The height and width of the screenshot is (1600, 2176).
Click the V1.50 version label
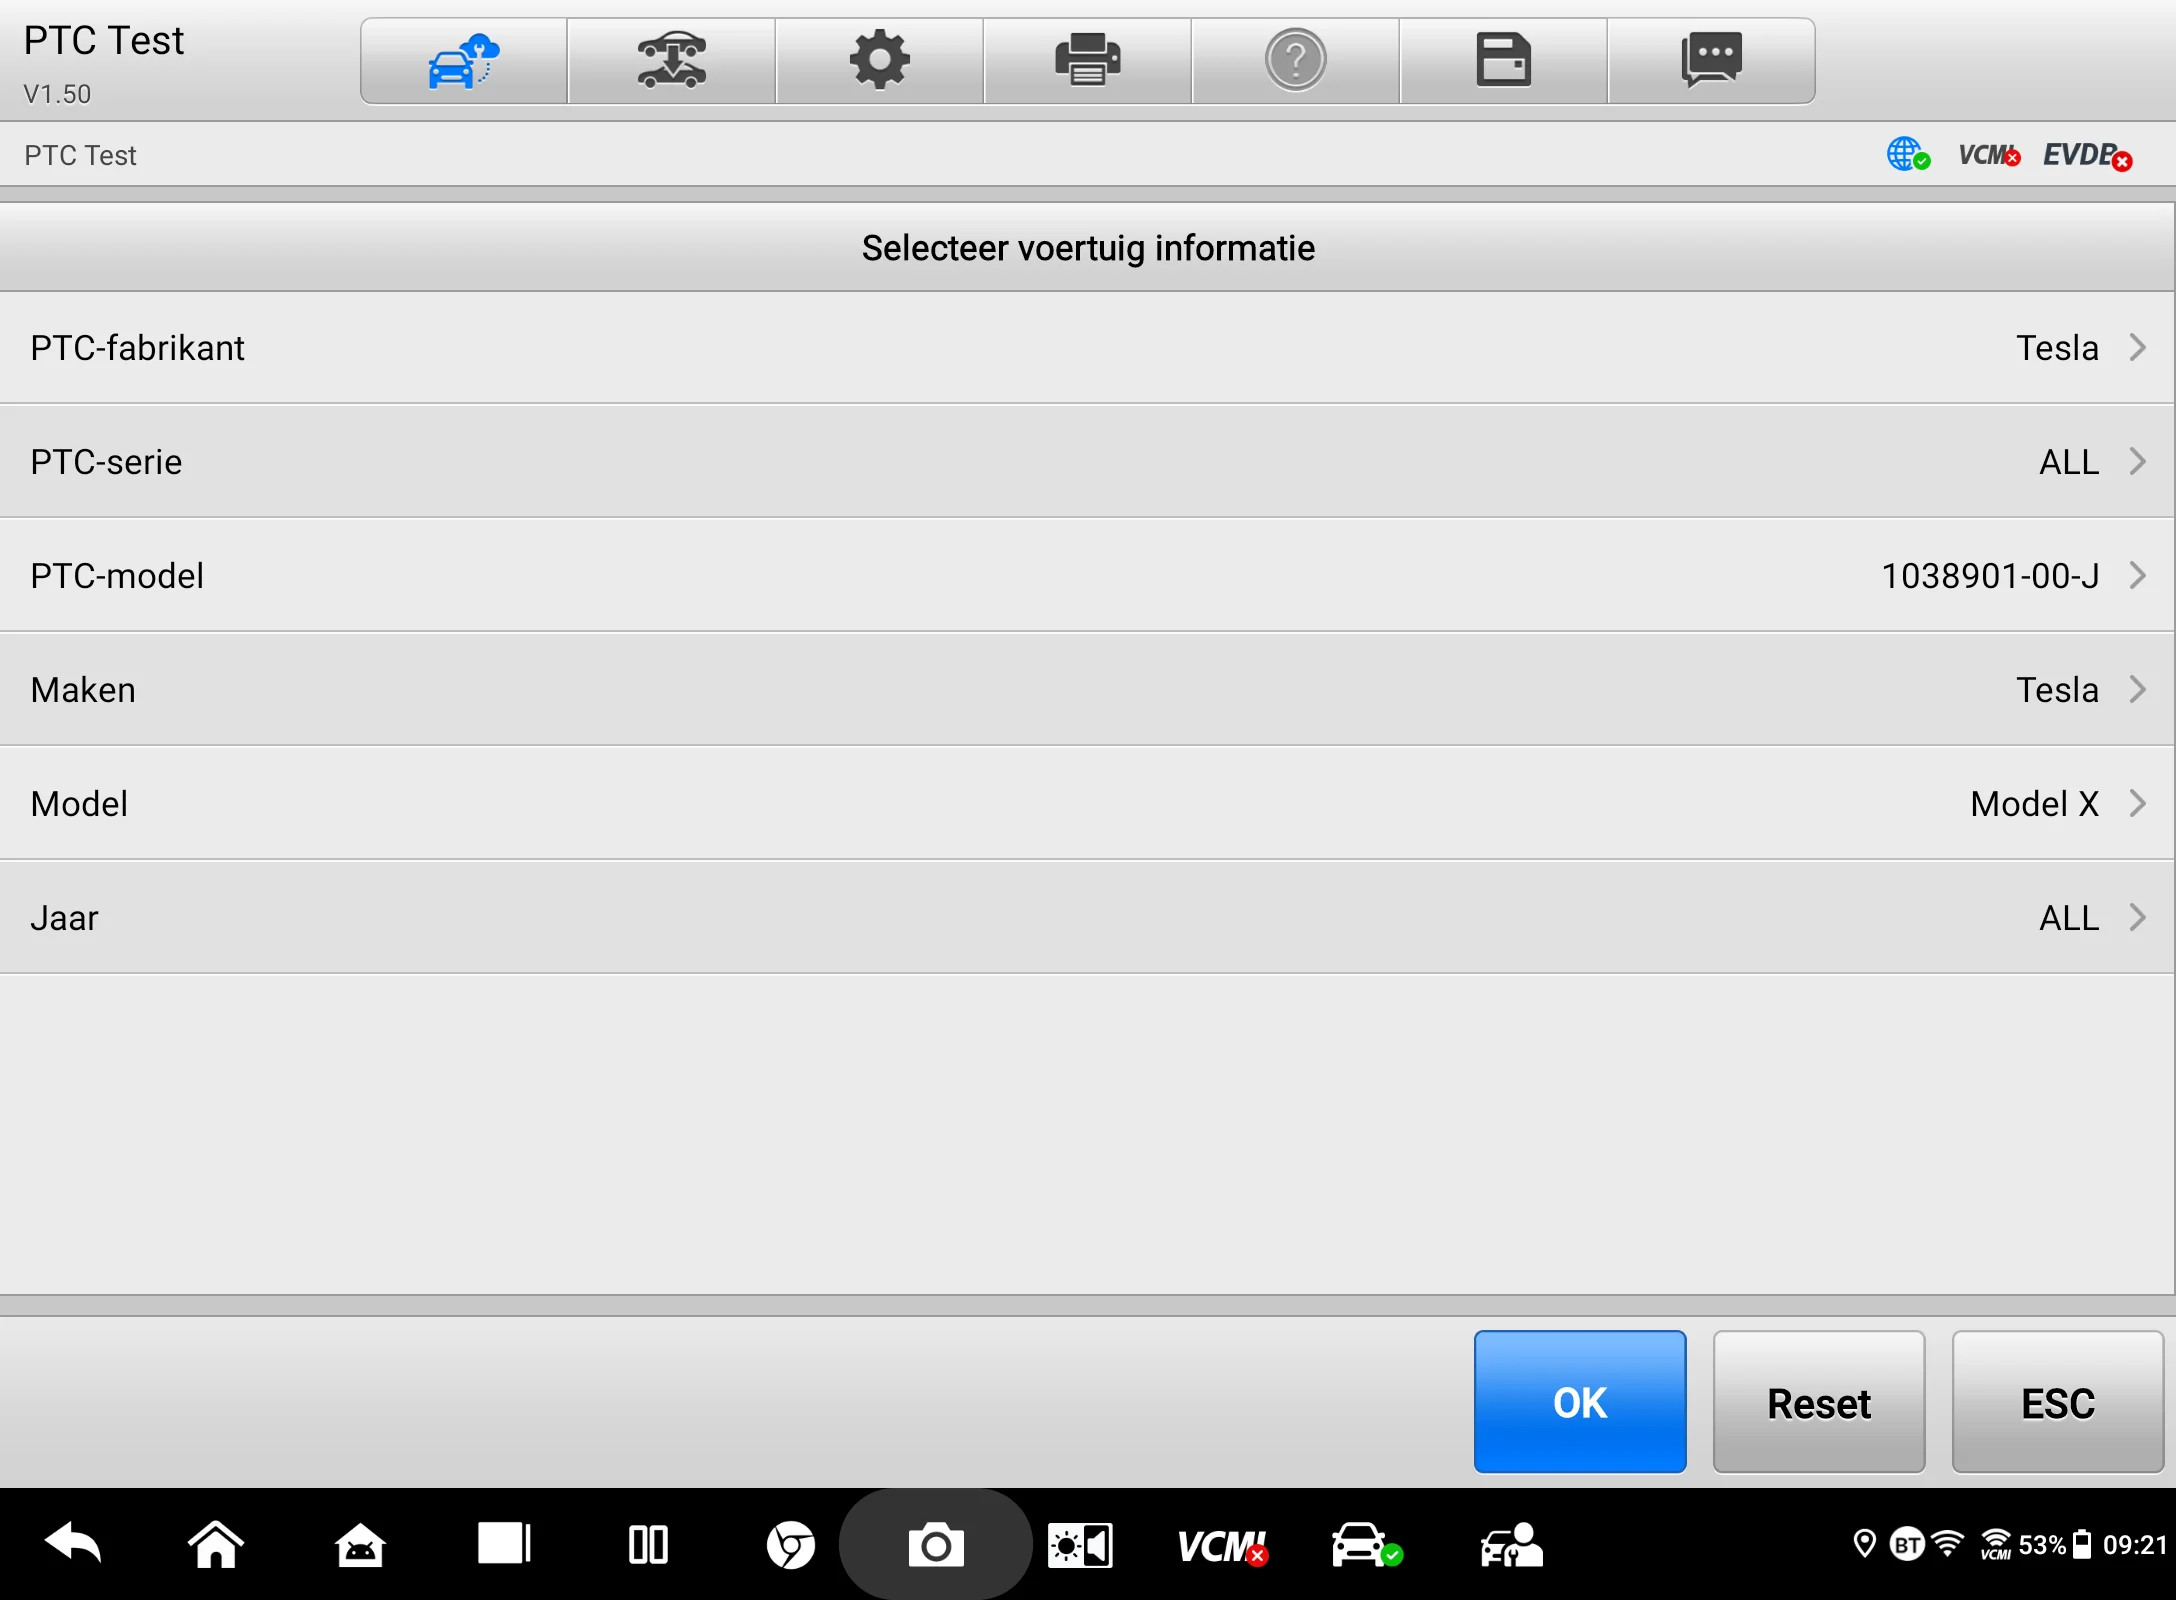point(57,94)
